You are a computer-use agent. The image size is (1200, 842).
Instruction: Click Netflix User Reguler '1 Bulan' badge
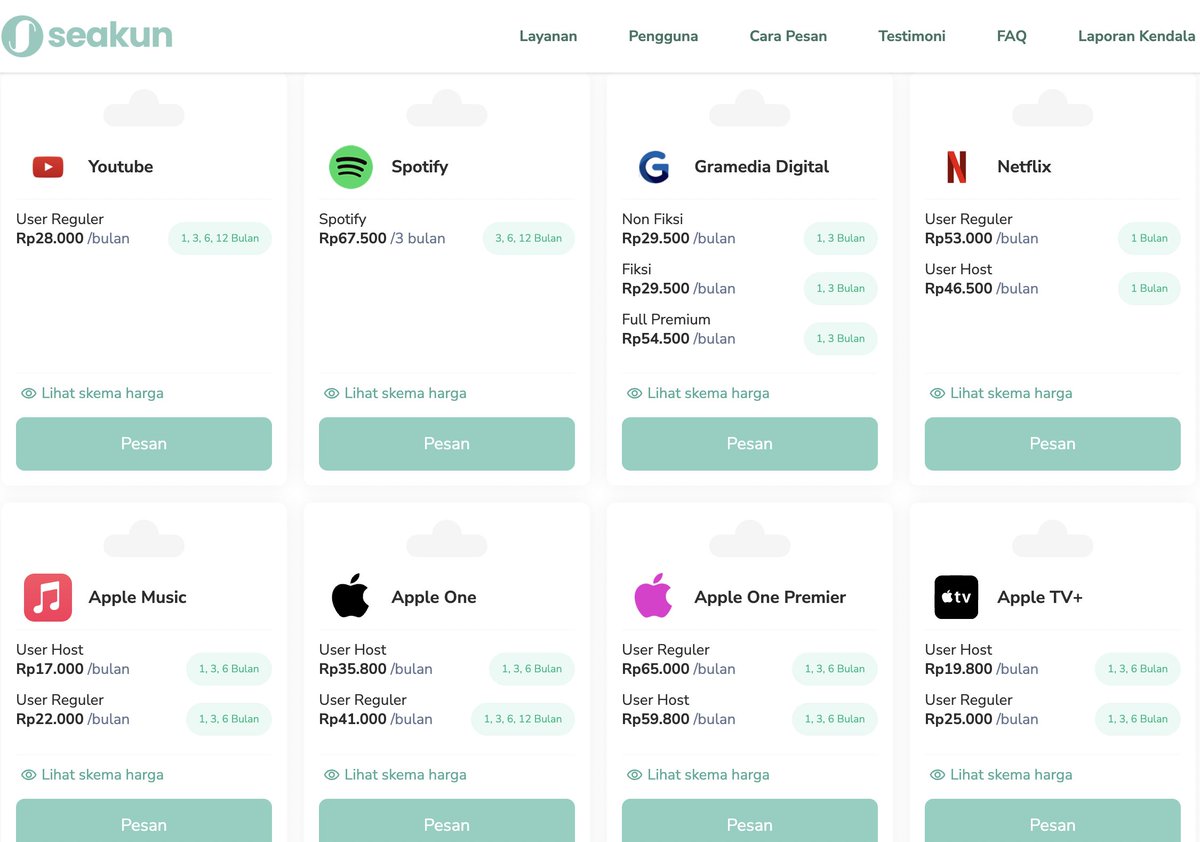pos(1149,238)
